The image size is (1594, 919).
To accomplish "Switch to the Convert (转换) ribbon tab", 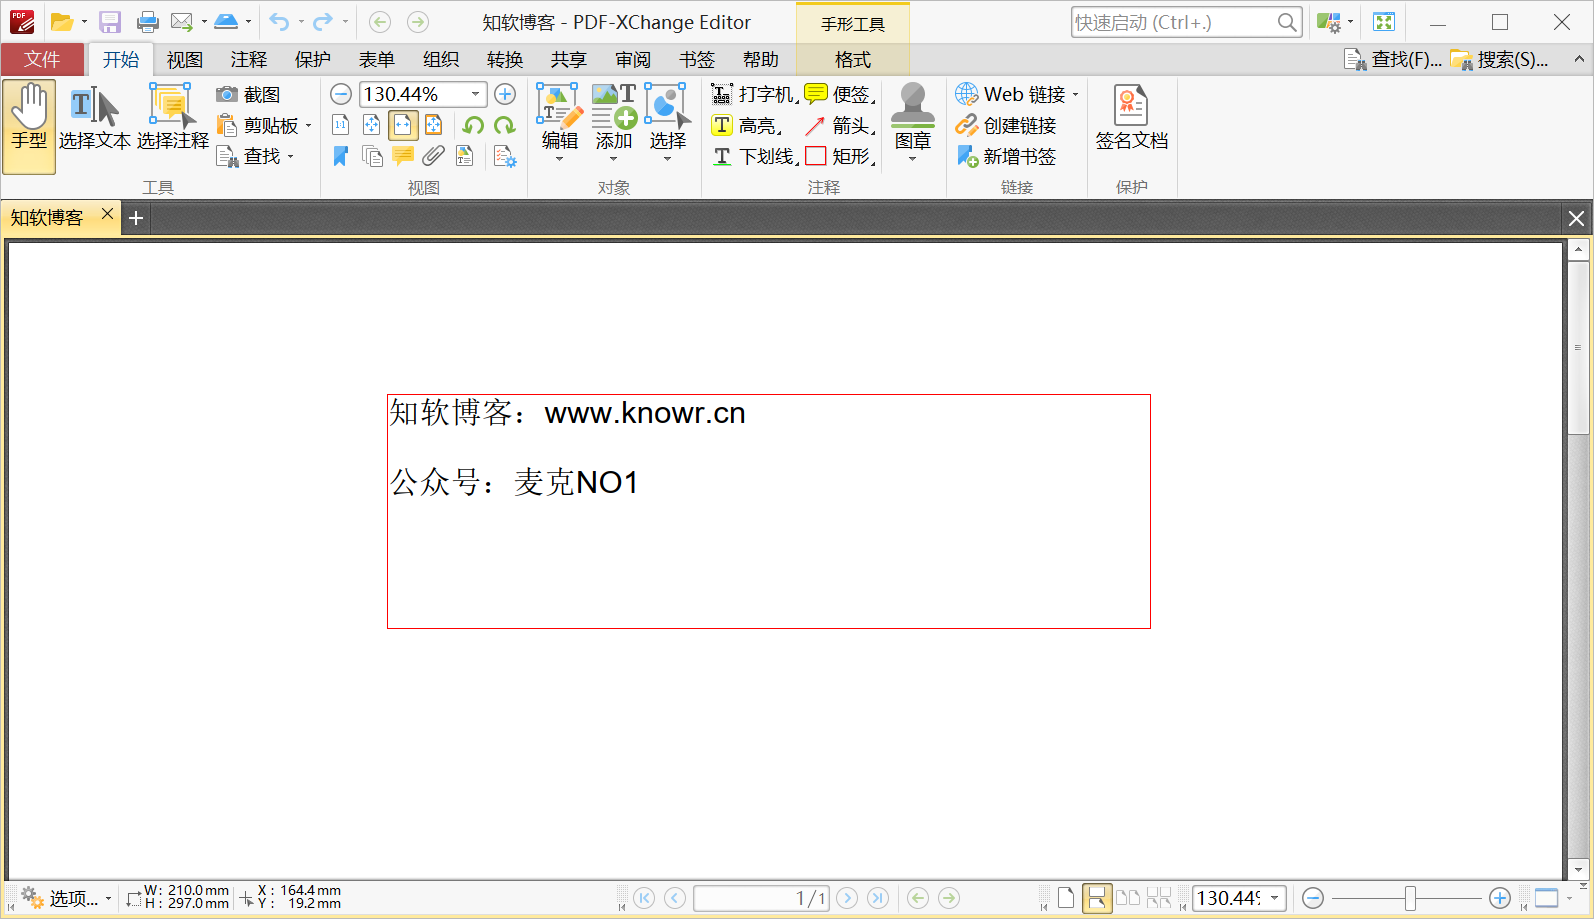I will 505,60.
